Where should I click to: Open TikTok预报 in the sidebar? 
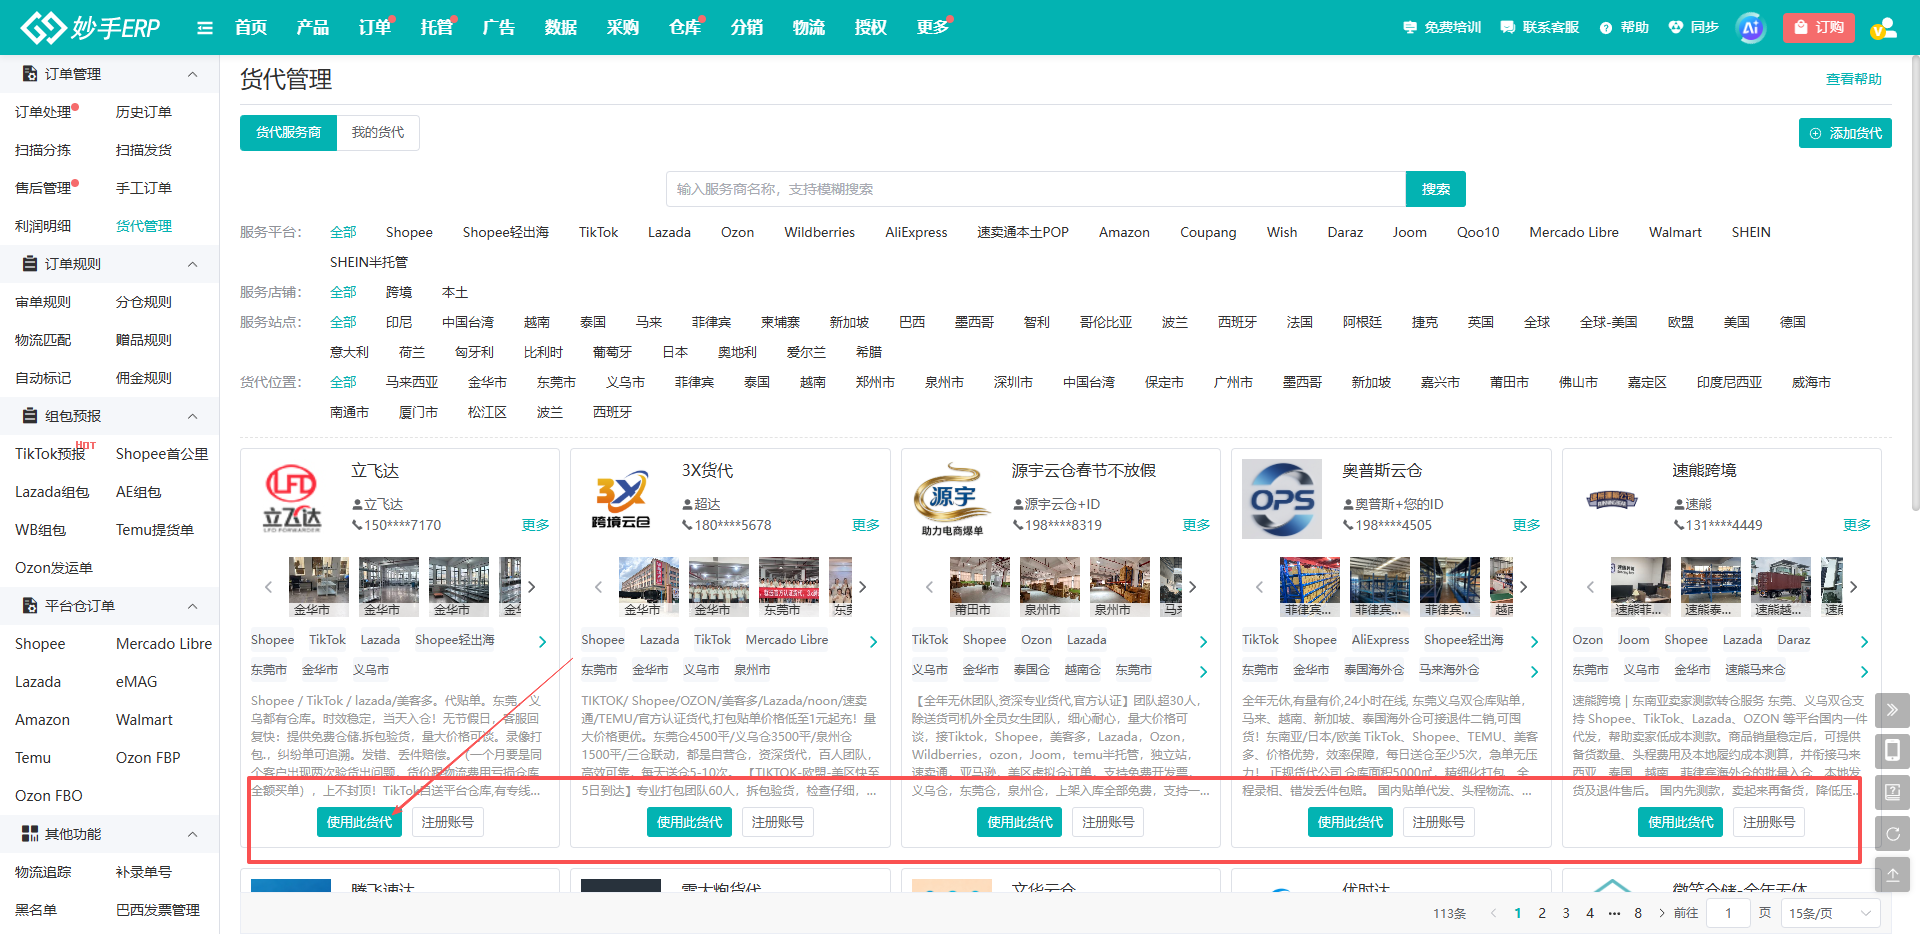coord(50,454)
